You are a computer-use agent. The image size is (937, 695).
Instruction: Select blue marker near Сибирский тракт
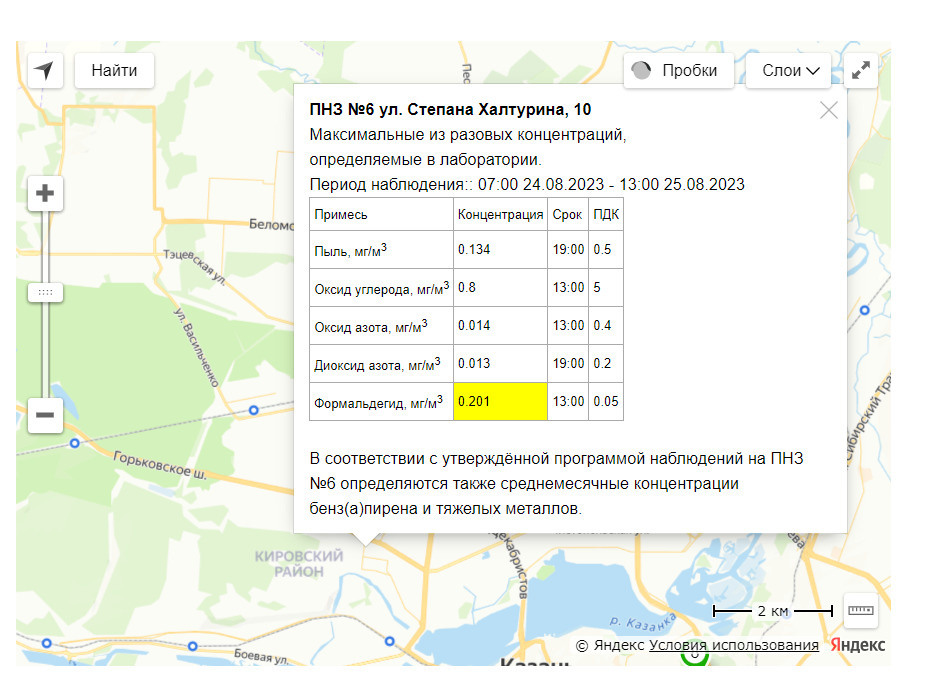(863, 310)
